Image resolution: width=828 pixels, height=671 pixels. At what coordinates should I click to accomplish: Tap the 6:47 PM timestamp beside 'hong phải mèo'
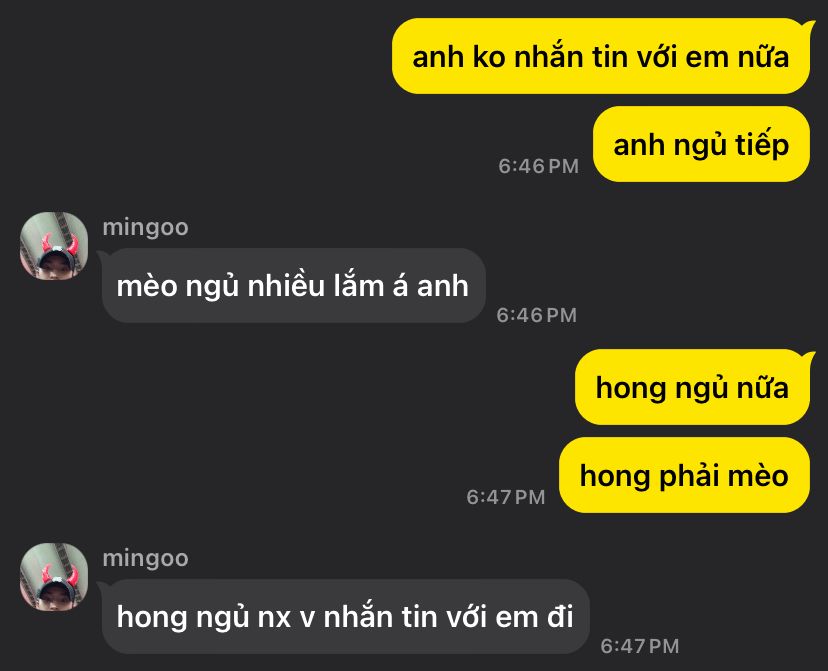pos(506,497)
